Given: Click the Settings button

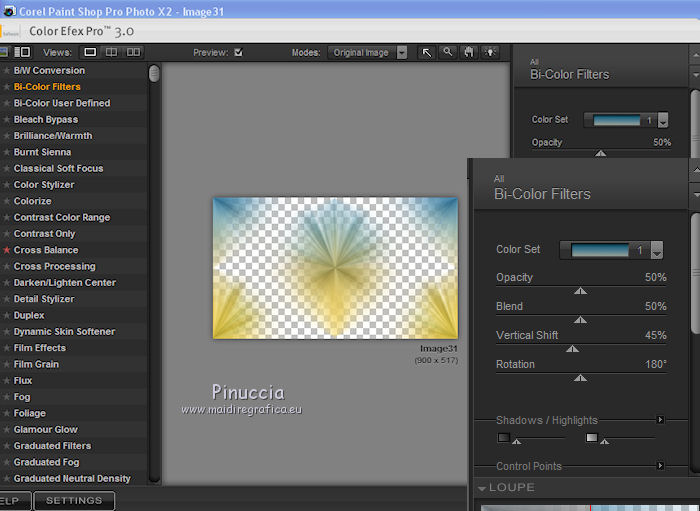Looking at the screenshot, I should (x=74, y=500).
